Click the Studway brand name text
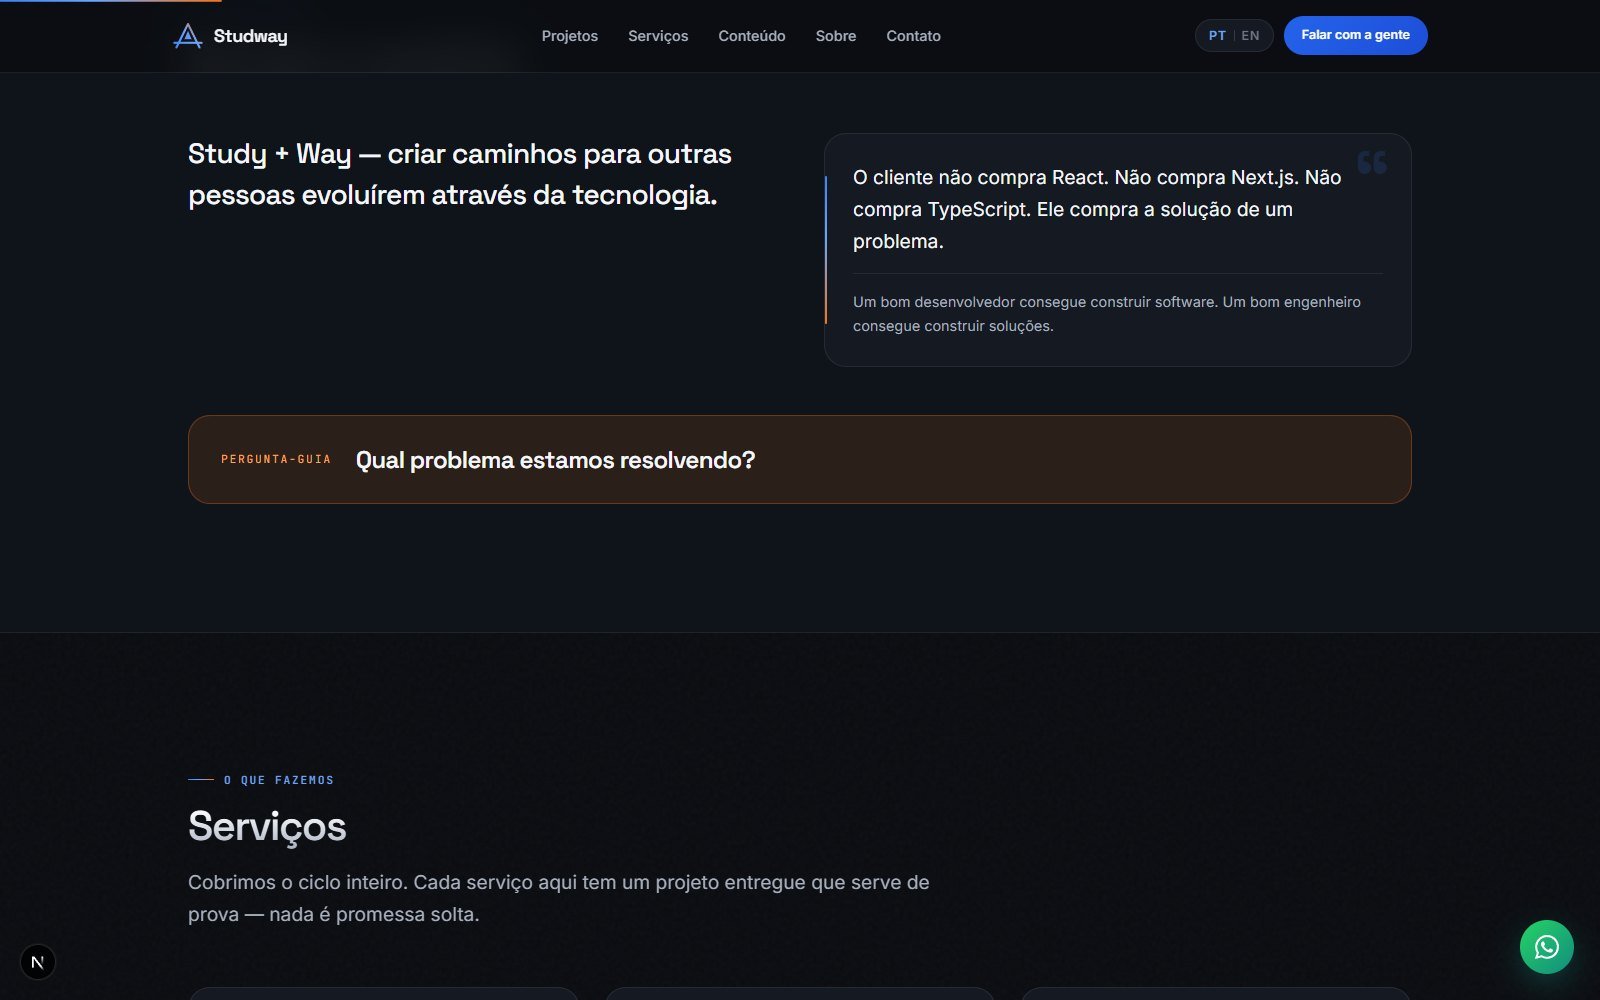Image resolution: width=1600 pixels, height=1000 pixels. pyautogui.click(x=250, y=36)
